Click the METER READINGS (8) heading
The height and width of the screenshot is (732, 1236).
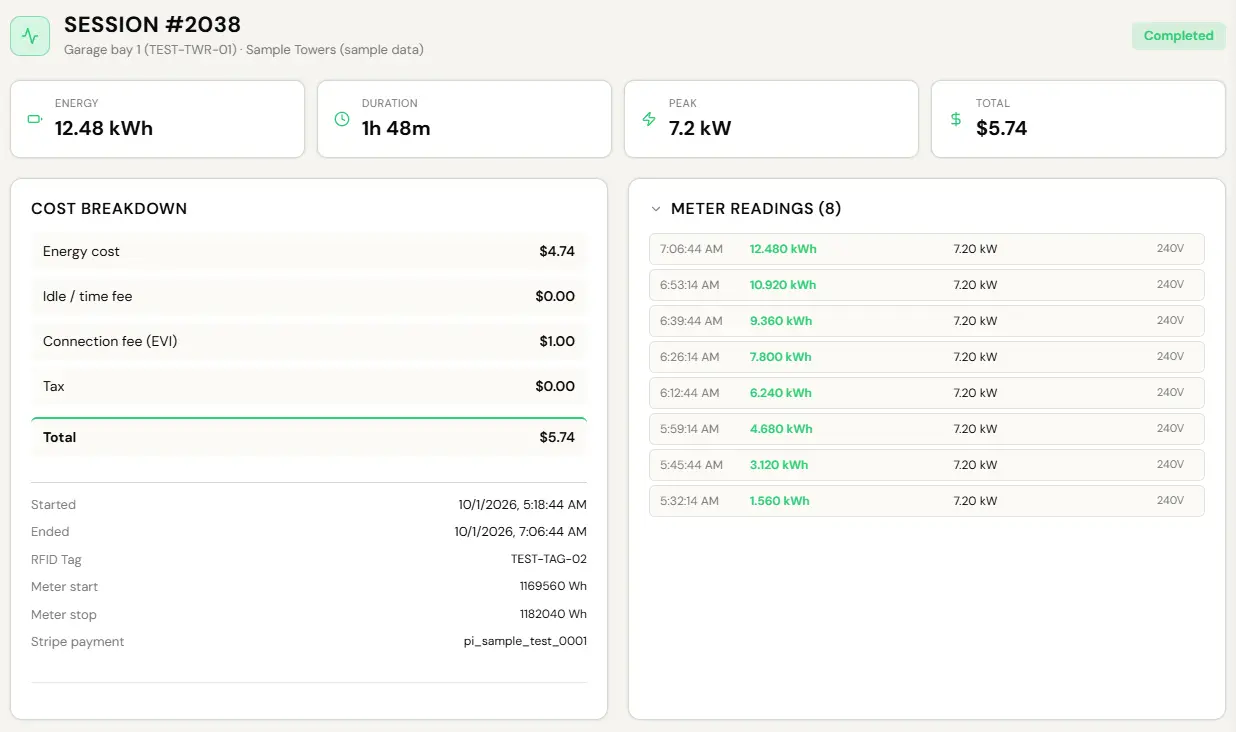756,209
